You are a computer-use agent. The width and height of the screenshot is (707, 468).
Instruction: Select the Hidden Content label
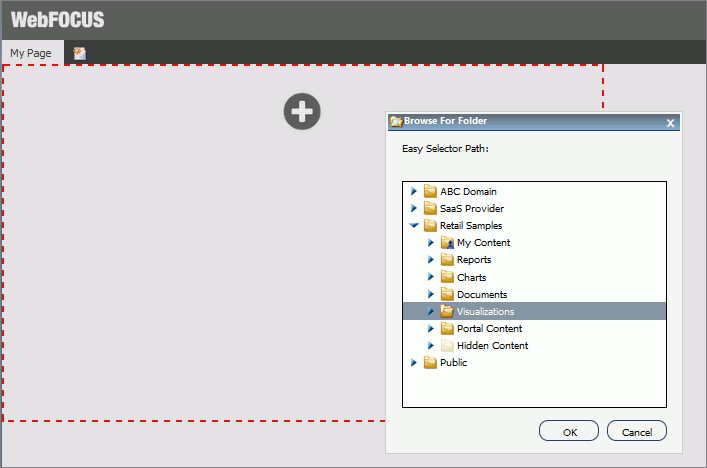point(492,346)
